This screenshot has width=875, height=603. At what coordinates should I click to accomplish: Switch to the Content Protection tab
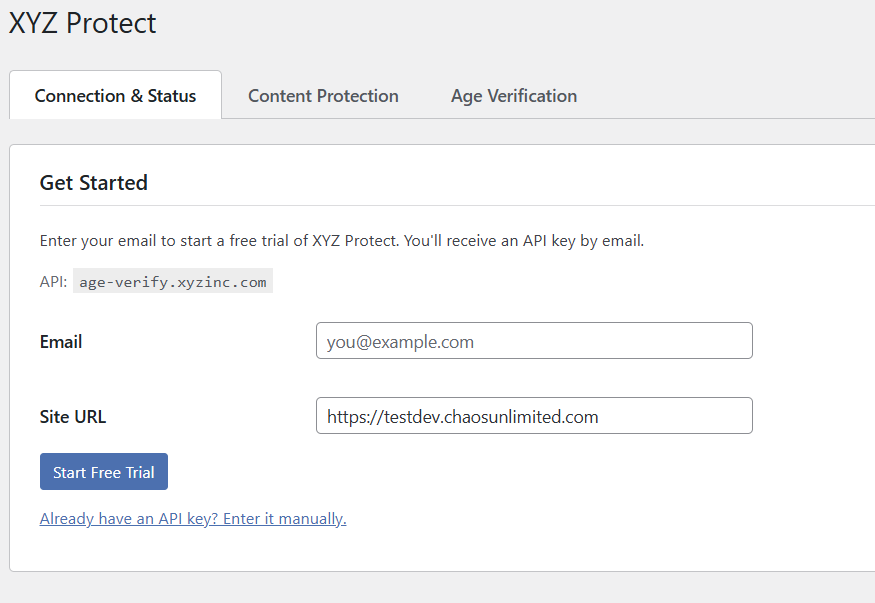tap(323, 95)
